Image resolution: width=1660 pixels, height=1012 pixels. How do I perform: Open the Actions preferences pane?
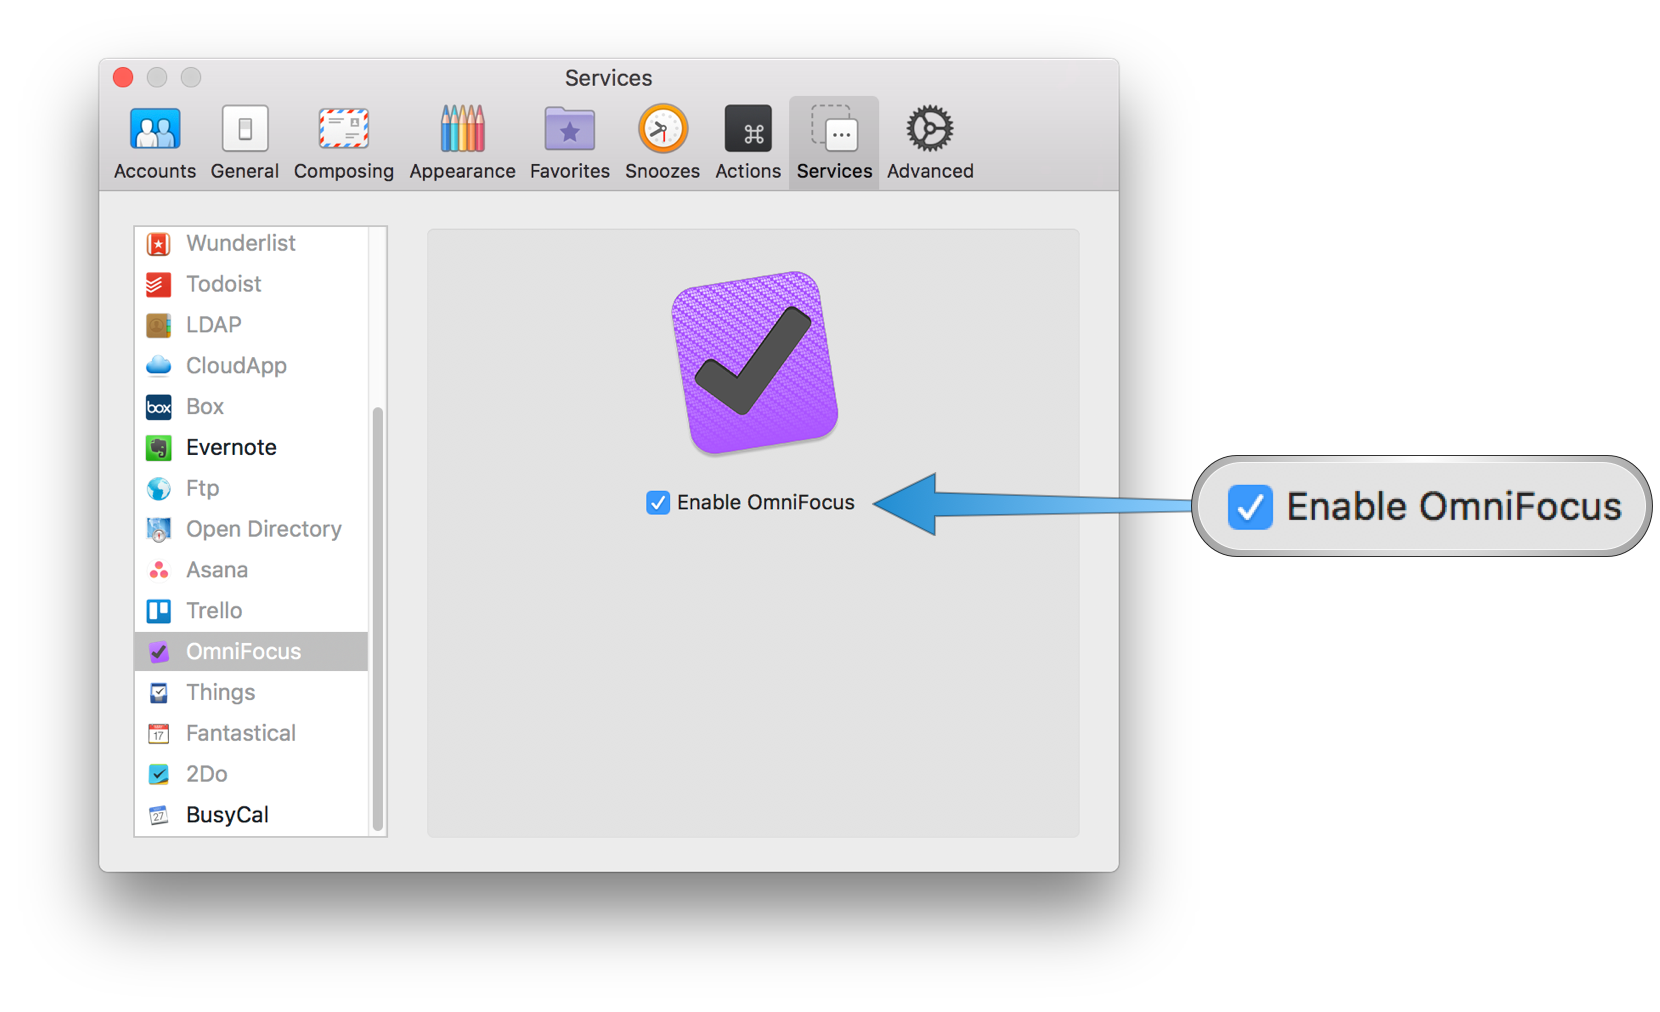pos(747,143)
